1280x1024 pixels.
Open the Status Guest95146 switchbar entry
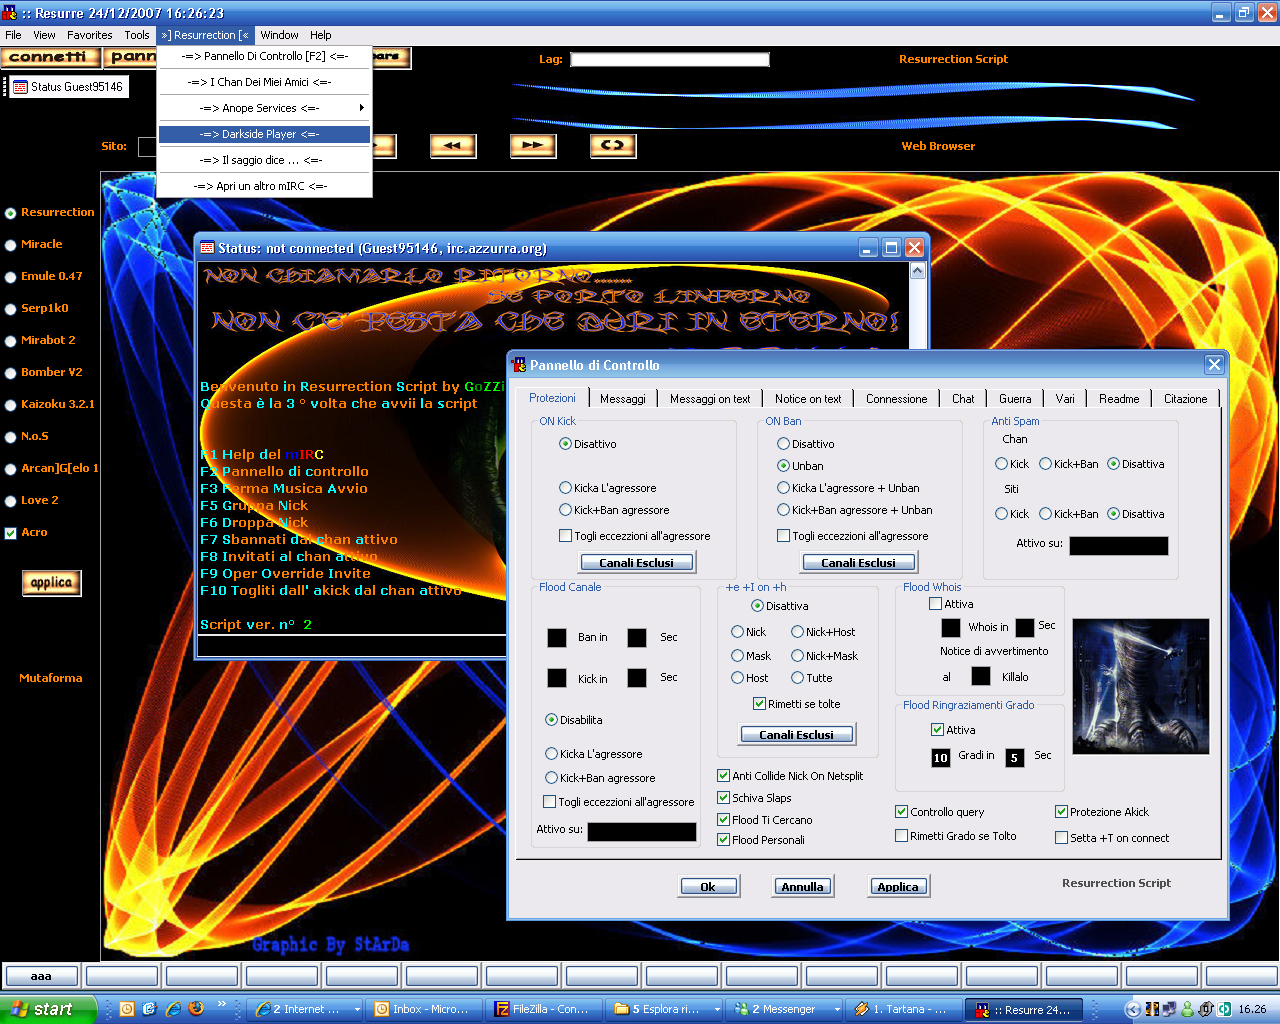(x=68, y=87)
